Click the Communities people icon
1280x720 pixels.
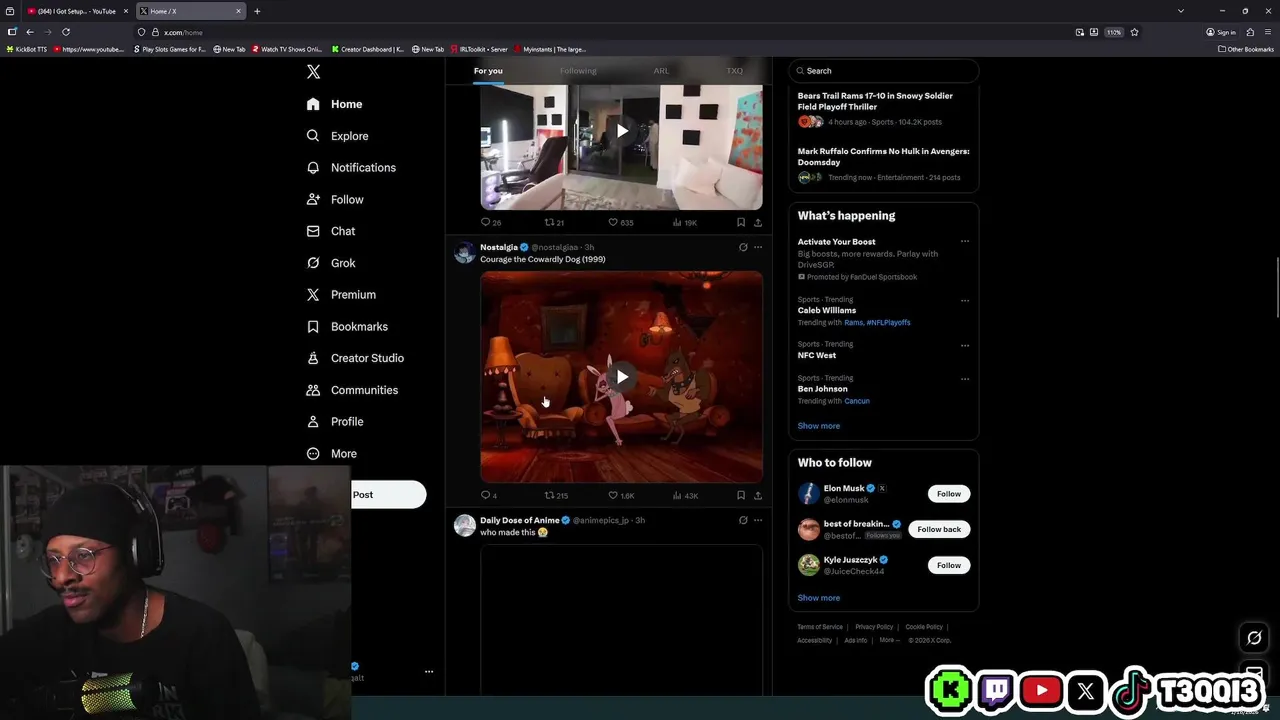[313, 390]
